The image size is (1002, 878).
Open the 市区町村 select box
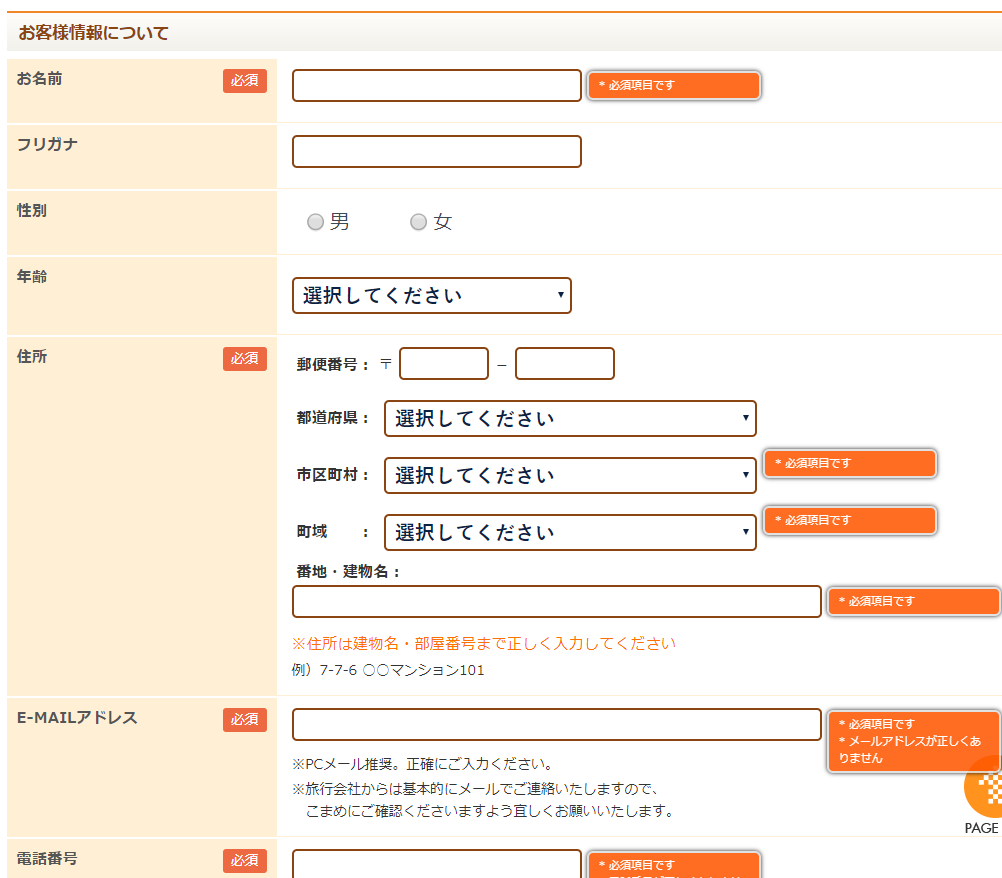click(570, 476)
